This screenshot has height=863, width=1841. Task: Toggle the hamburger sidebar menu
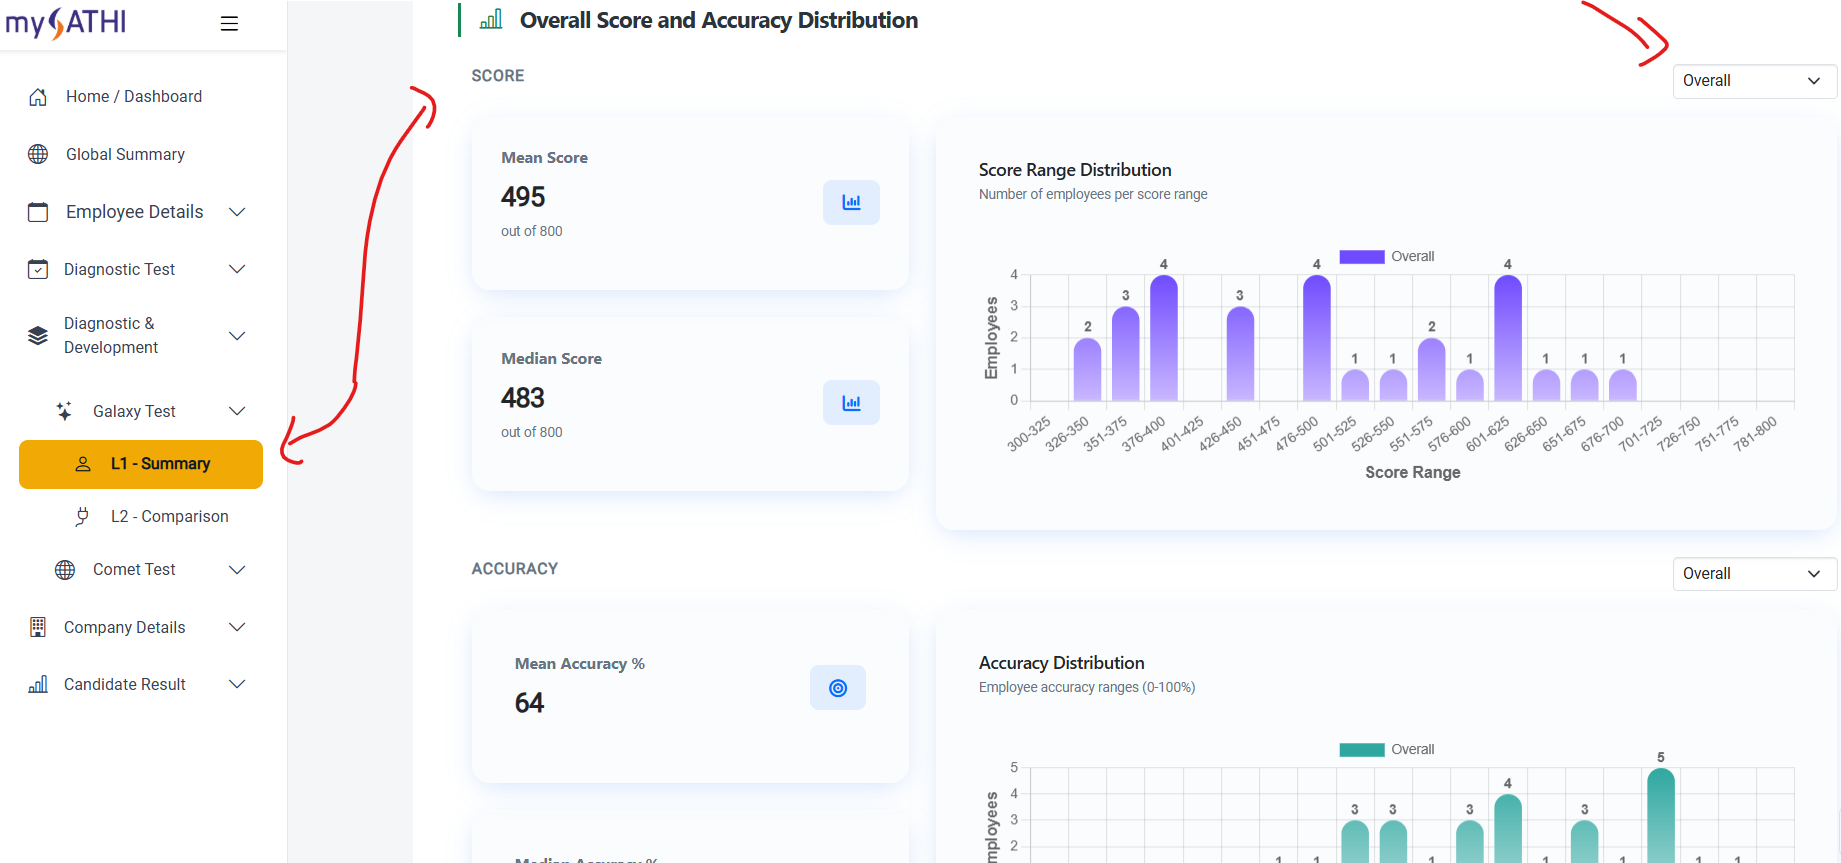coord(229,23)
